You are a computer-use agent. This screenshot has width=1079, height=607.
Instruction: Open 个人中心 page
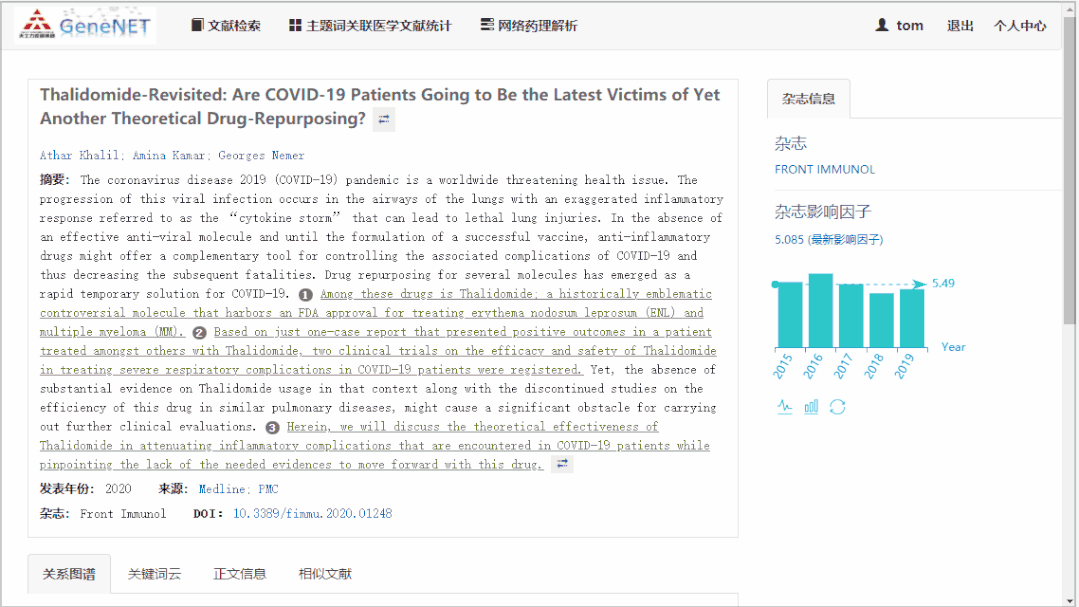[x=1019, y=25]
